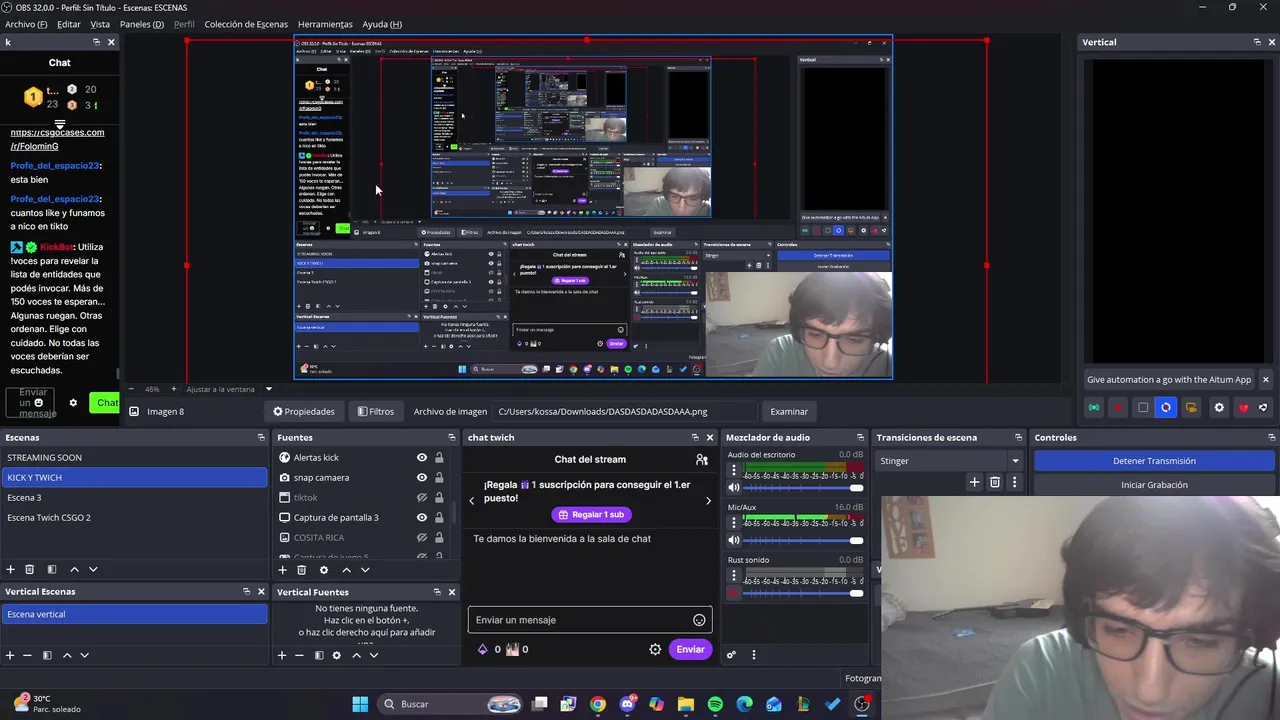Add a source in Vertical Fuentes panel

282,655
